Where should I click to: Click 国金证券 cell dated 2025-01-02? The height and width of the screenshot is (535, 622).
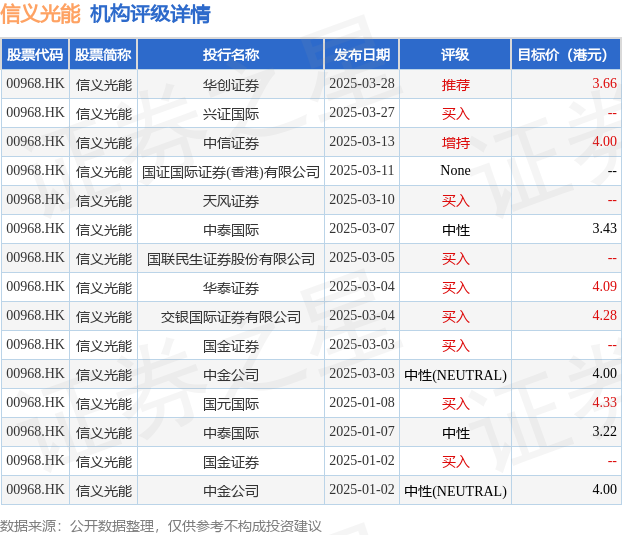pos(231,461)
